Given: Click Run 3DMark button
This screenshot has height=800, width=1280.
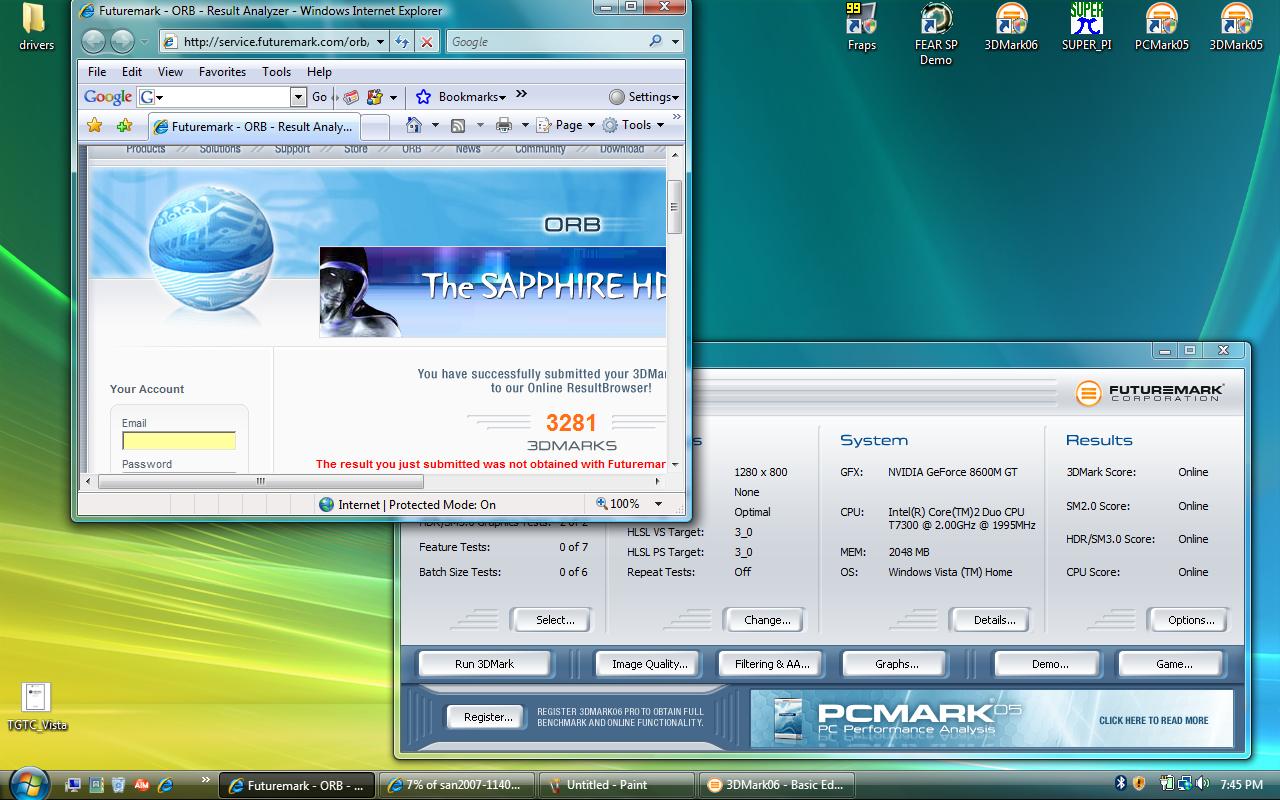Looking at the screenshot, I should coord(484,663).
